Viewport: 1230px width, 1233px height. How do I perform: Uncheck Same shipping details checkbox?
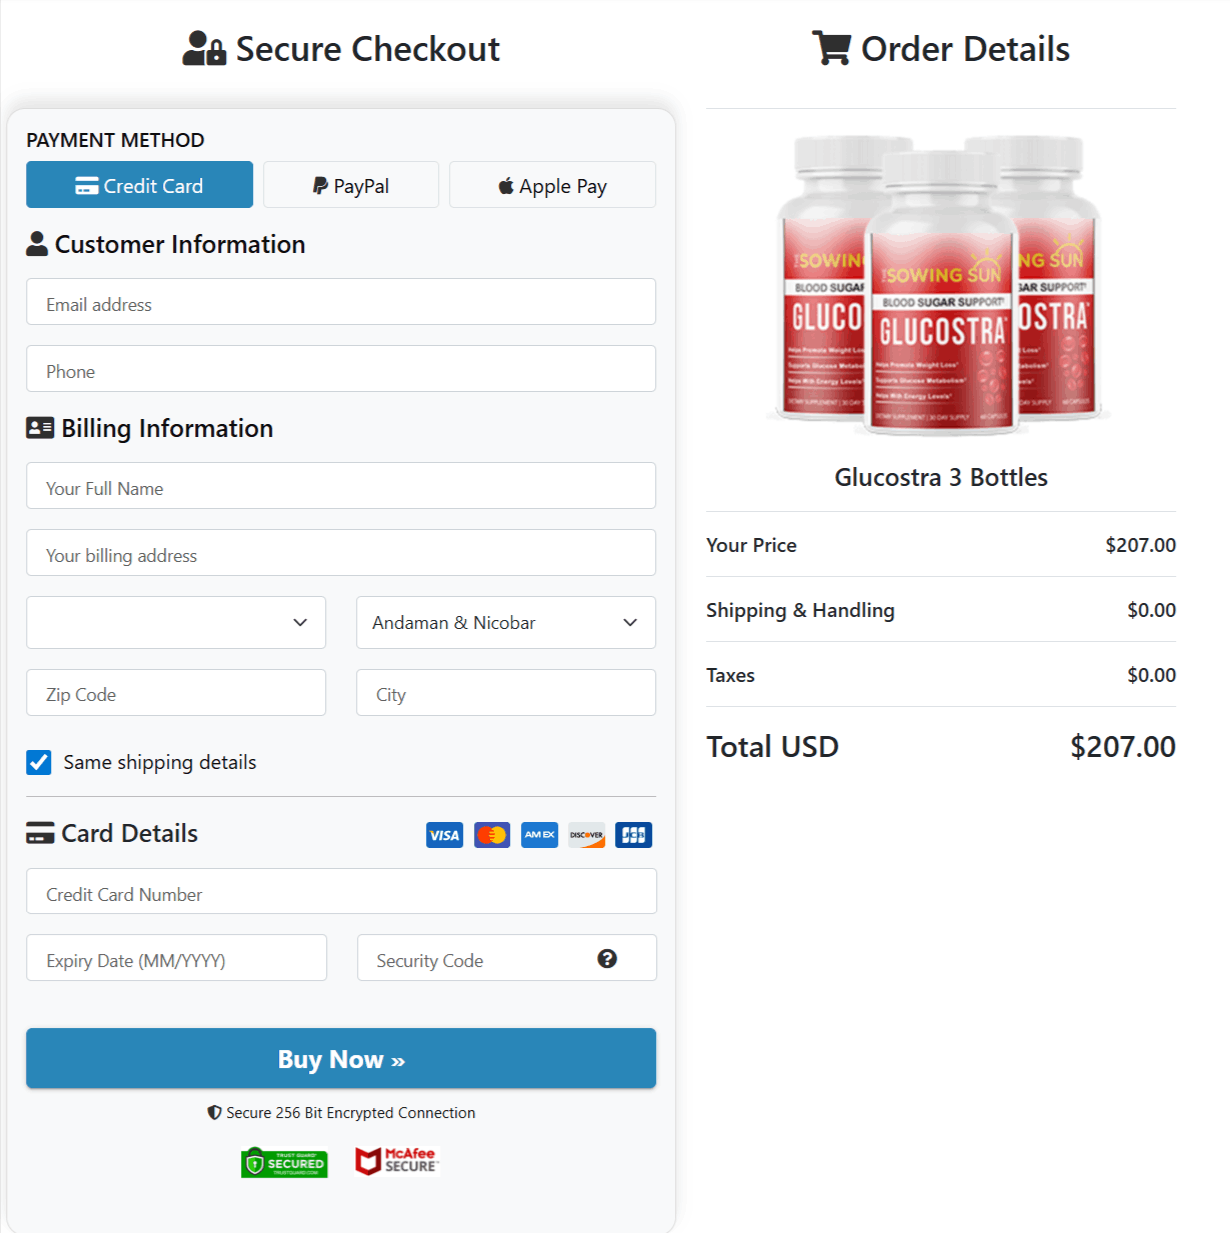(39, 763)
